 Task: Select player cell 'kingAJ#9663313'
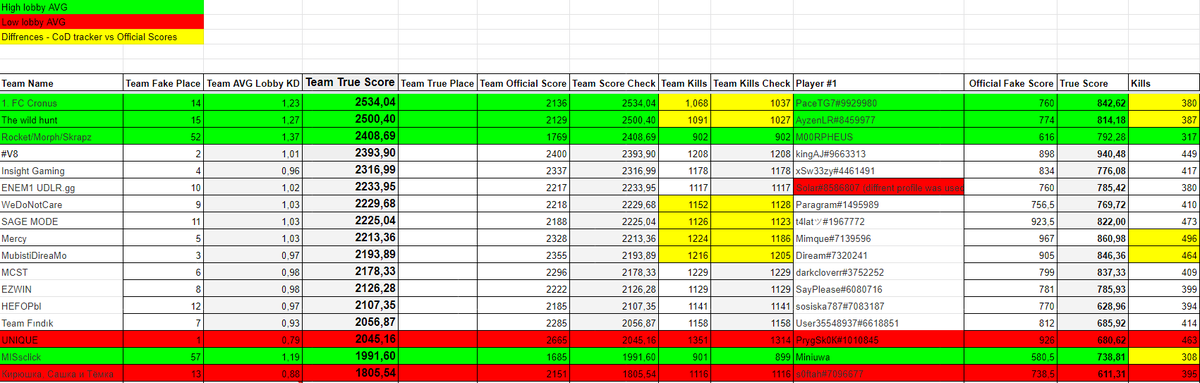(x=879, y=154)
